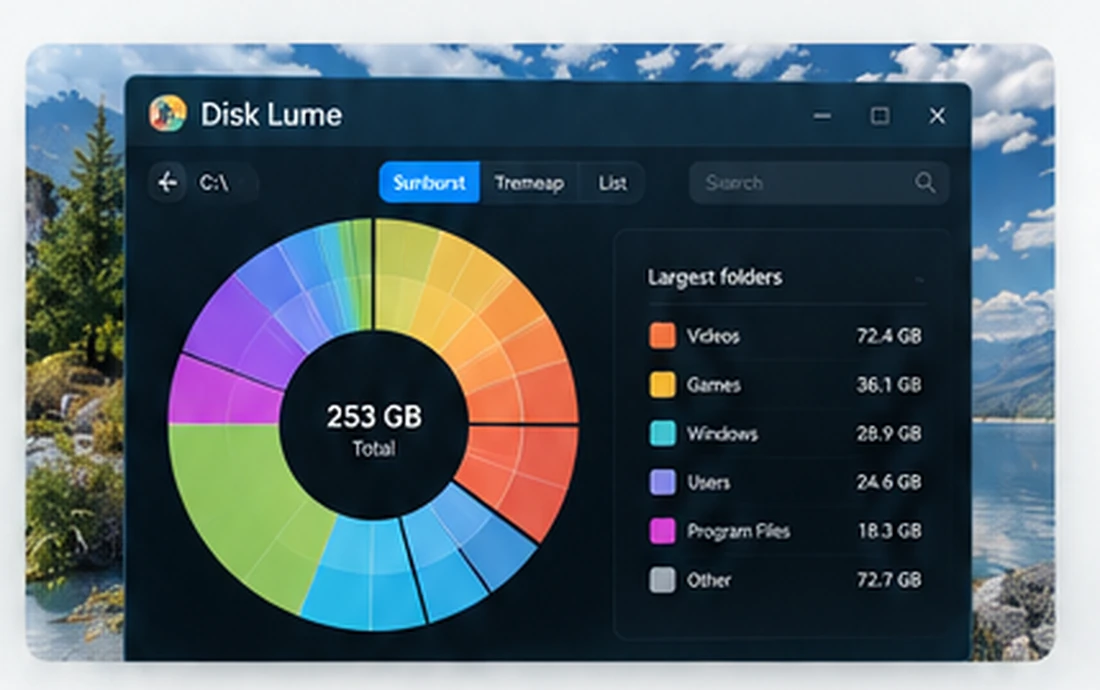
Task: Click the 28.9 GB size value
Action: coord(889,433)
